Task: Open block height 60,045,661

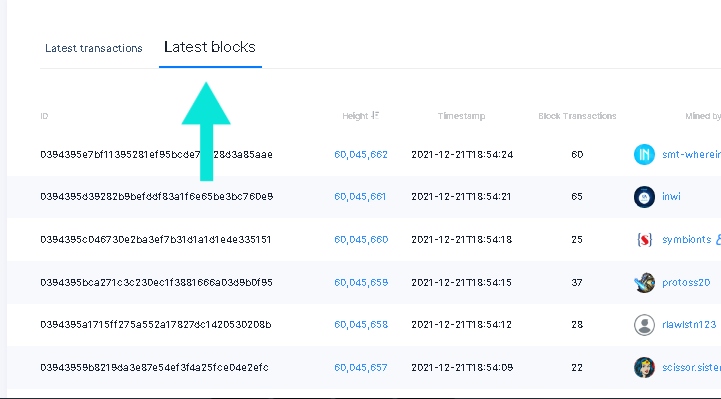Action: [360, 196]
